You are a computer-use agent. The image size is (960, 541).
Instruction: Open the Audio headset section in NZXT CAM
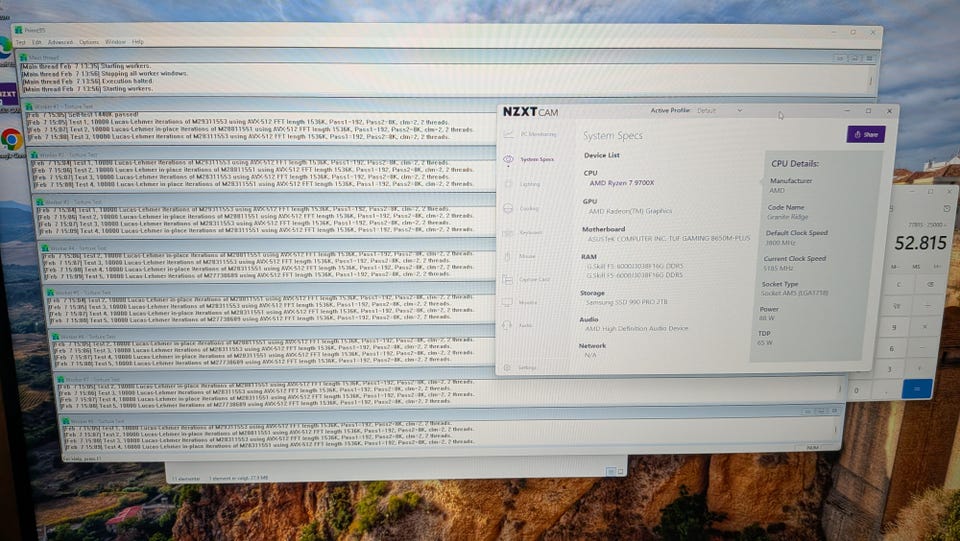(x=518, y=325)
